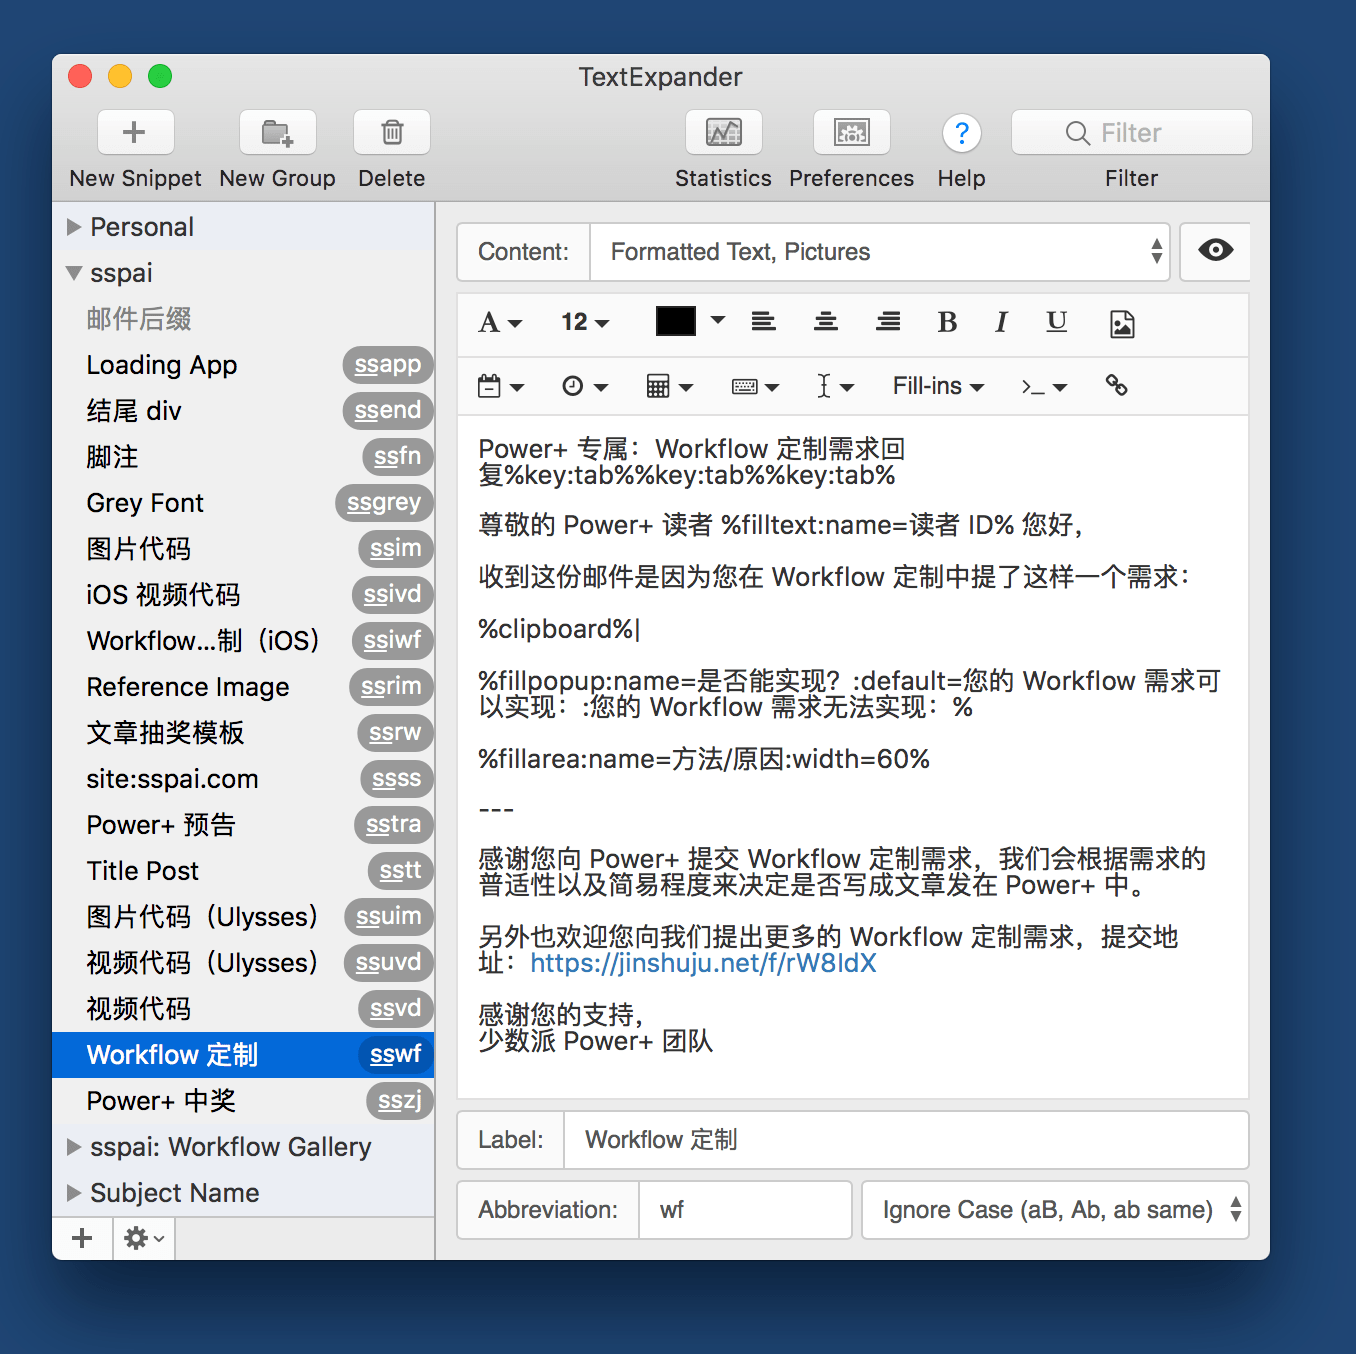Expand the Personal group

click(74, 227)
